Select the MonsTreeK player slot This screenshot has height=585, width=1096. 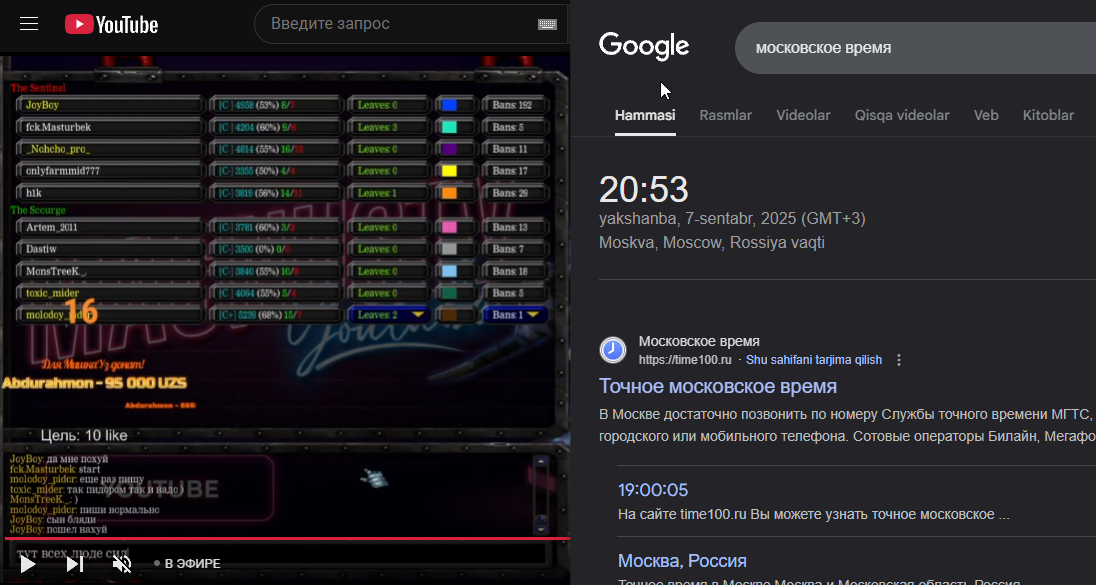(110, 271)
